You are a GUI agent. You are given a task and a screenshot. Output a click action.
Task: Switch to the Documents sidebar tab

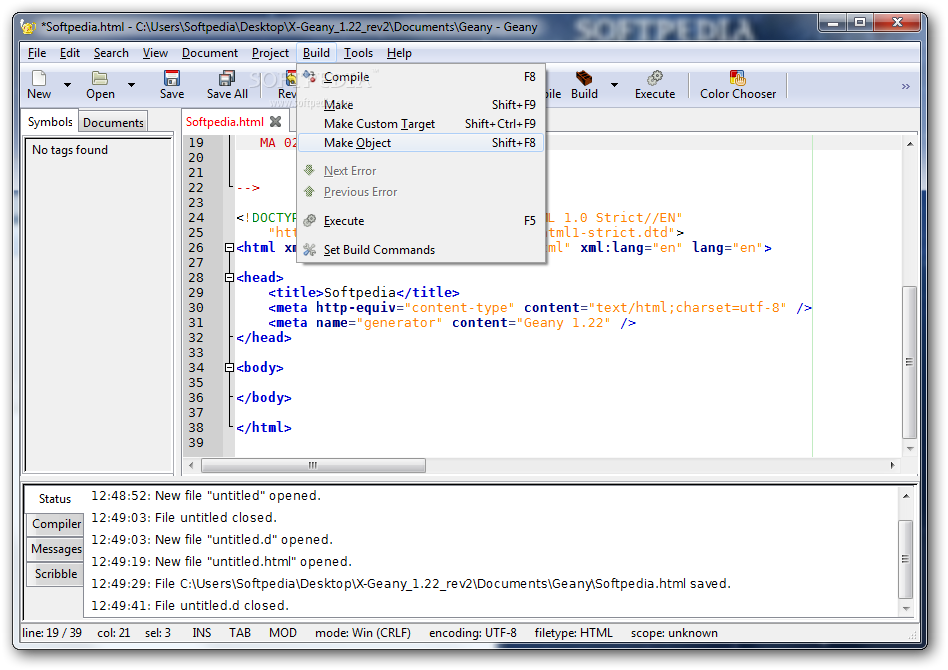coord(113,123)
